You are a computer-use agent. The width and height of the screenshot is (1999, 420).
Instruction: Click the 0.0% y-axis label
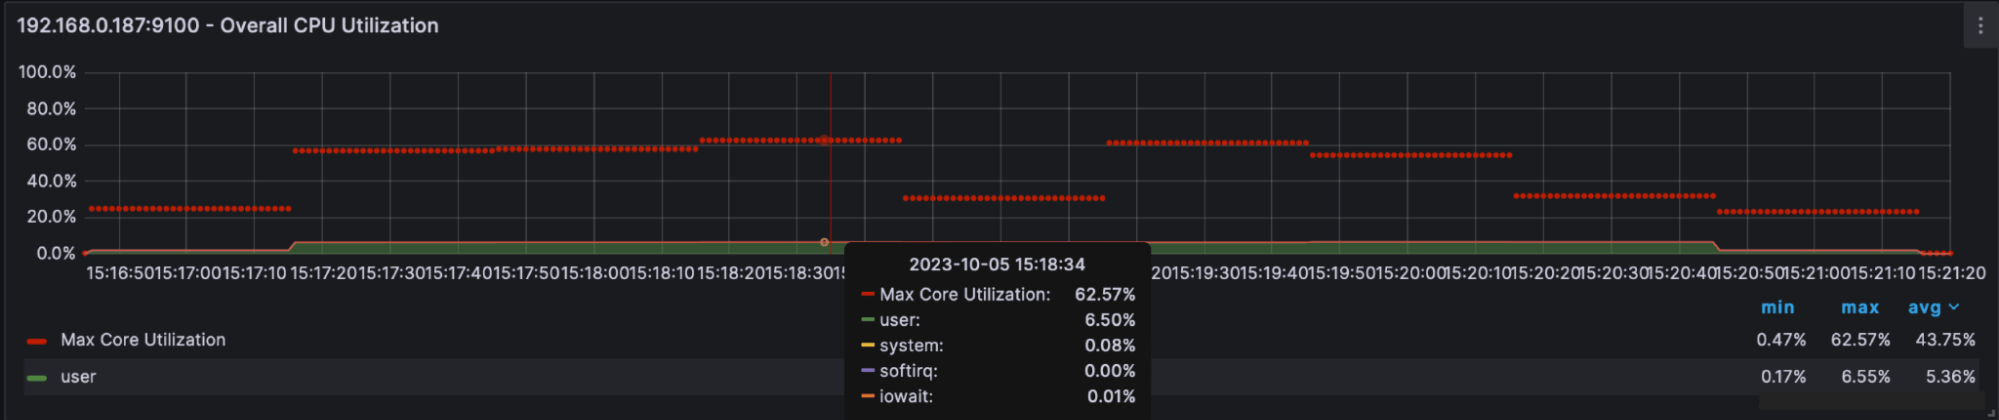coord(56,253)
